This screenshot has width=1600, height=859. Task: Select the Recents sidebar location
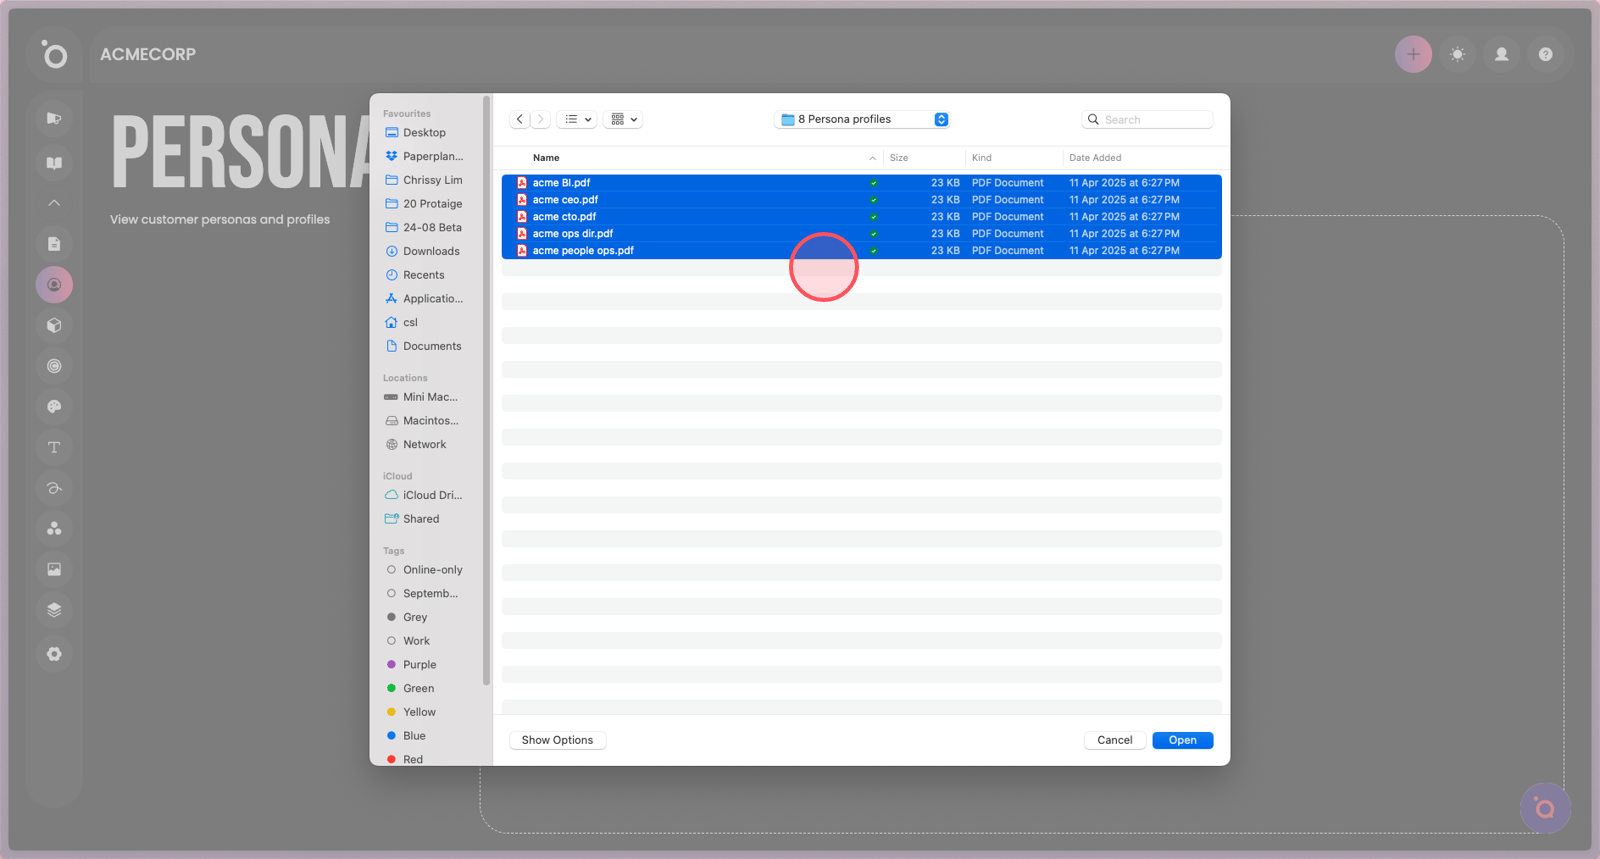[423, 275]
